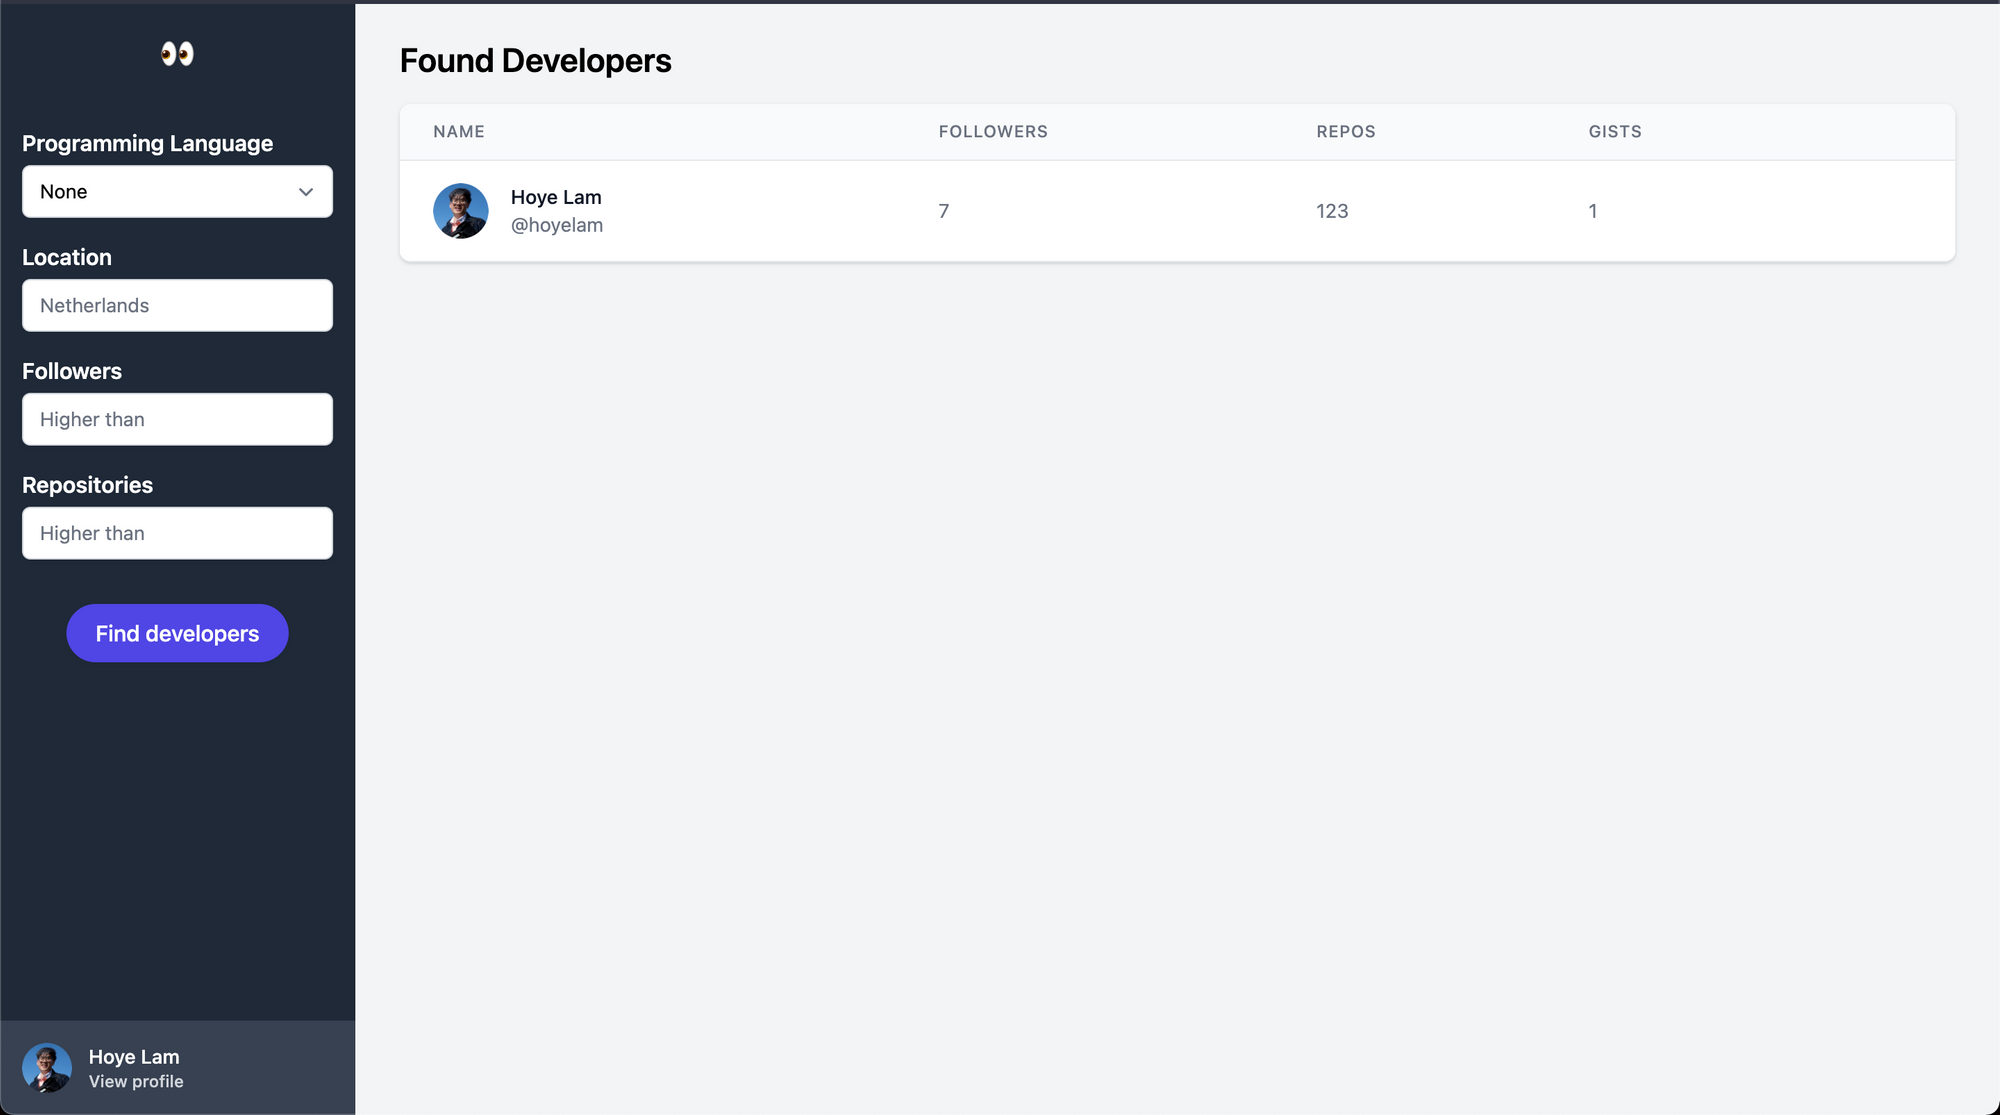
Task: Click the REPOS column header
Action: 1346,132
